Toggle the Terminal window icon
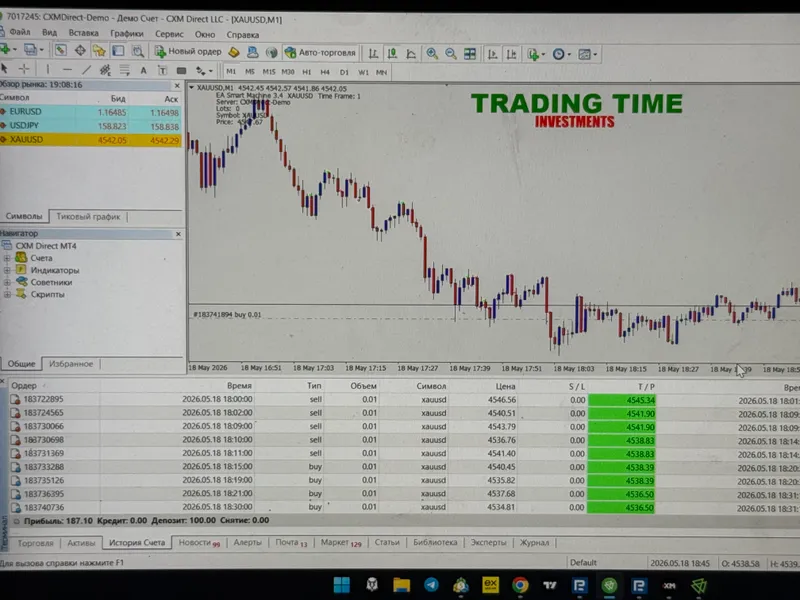The width and height of the screenshot is (800, 600). [118, 51]
